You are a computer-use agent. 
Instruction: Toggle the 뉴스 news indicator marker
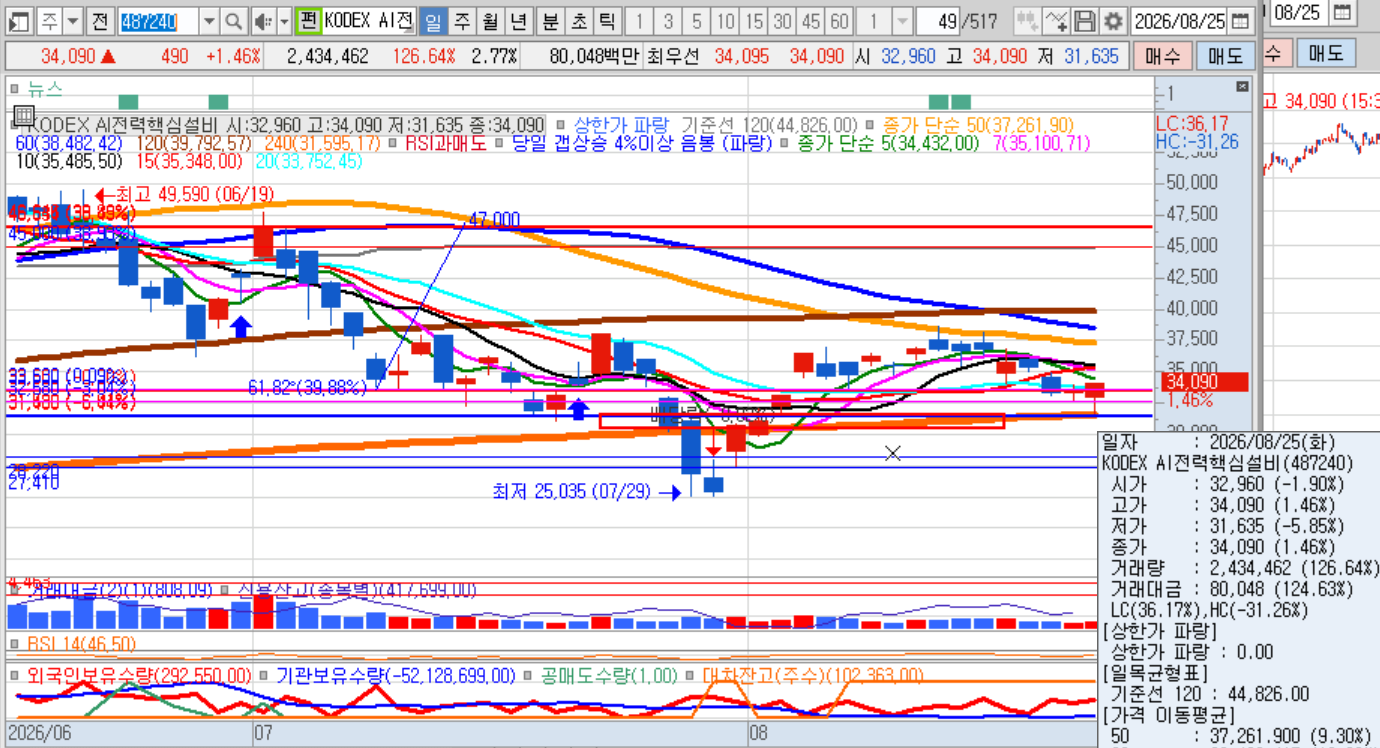(16, 88)
